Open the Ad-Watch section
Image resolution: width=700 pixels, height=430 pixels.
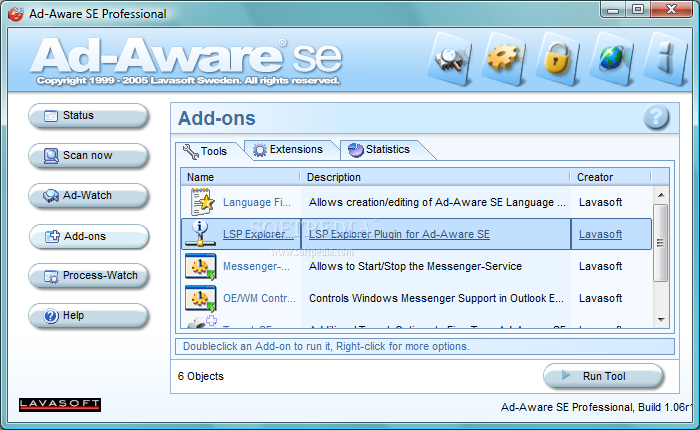pos(88,196)
